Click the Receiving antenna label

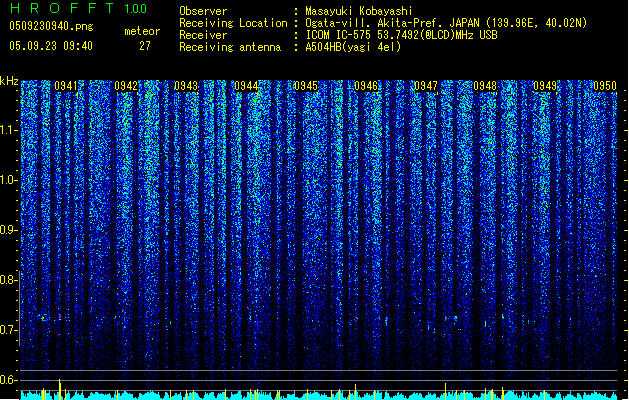pos(230,47)
